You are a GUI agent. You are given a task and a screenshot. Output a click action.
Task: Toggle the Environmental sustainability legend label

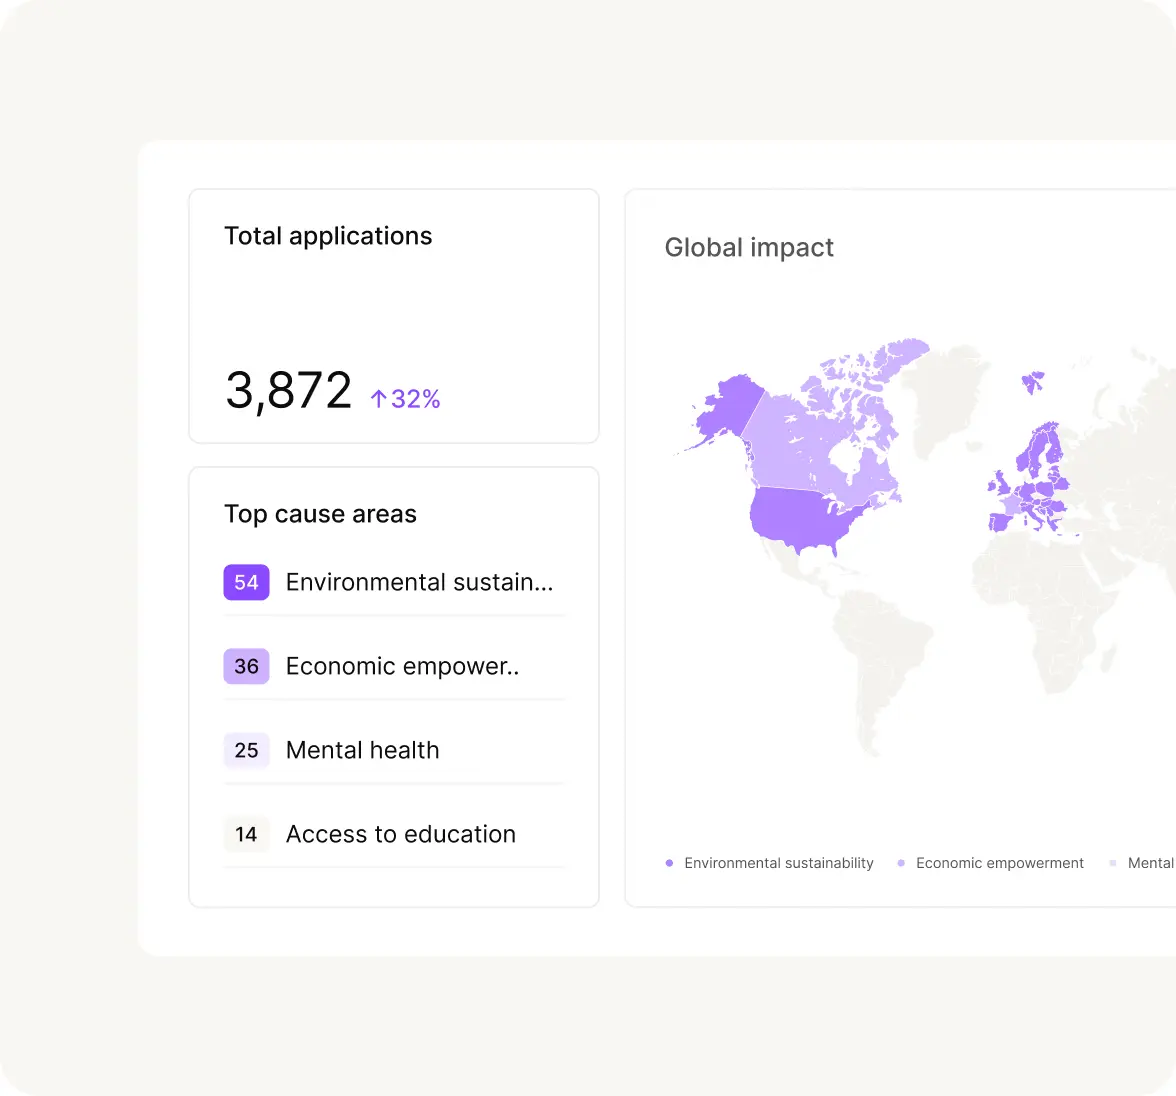pos(778,863)
